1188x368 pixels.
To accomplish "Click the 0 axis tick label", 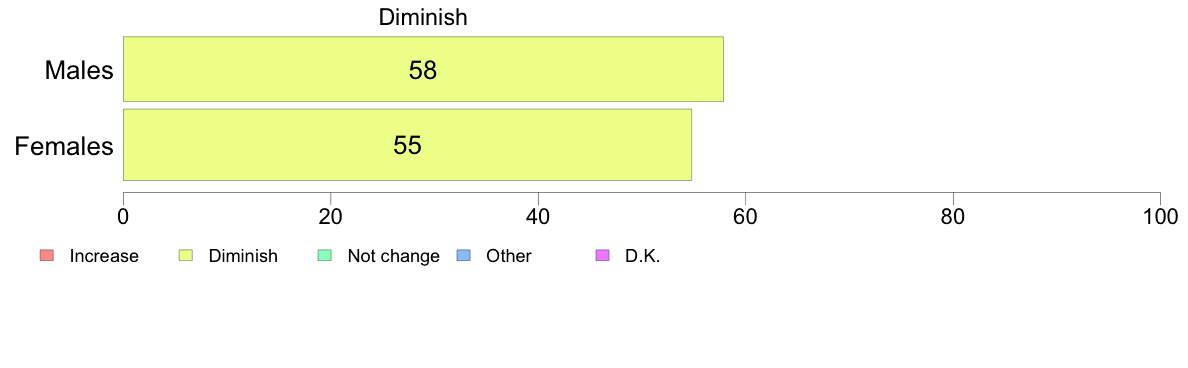I will tap(123, 217).
